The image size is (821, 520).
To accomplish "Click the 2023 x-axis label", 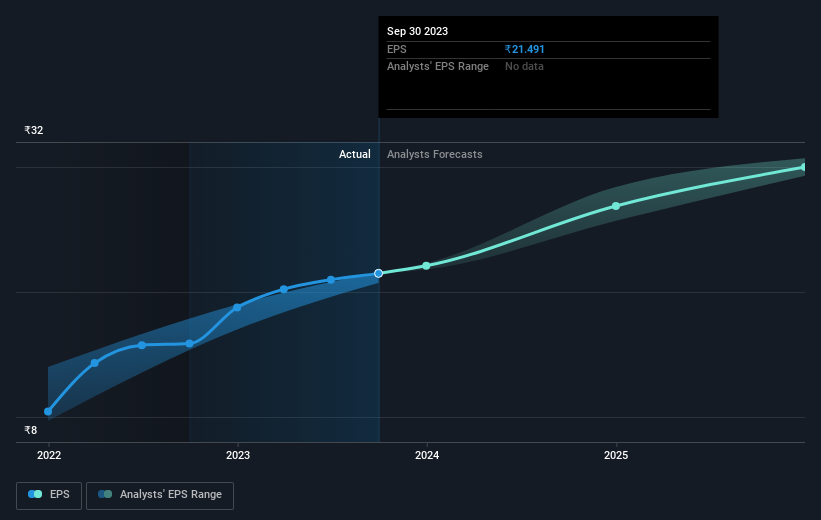I will pos(238,456).
